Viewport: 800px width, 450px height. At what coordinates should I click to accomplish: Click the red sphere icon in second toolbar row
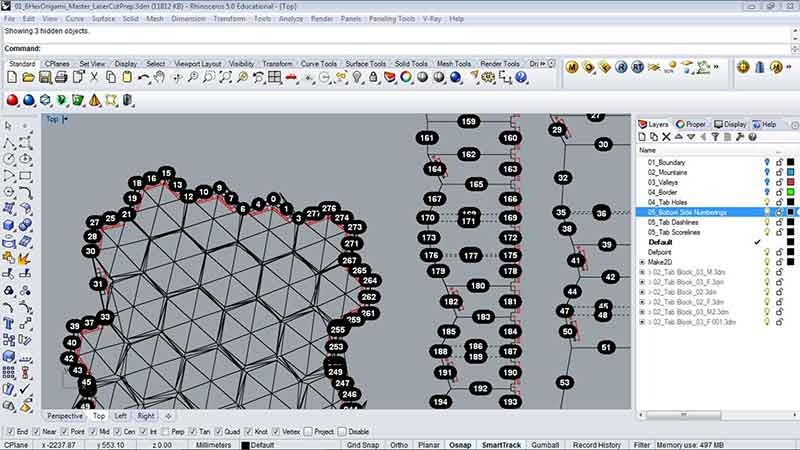pyautogui.click(x=12, y=101)
